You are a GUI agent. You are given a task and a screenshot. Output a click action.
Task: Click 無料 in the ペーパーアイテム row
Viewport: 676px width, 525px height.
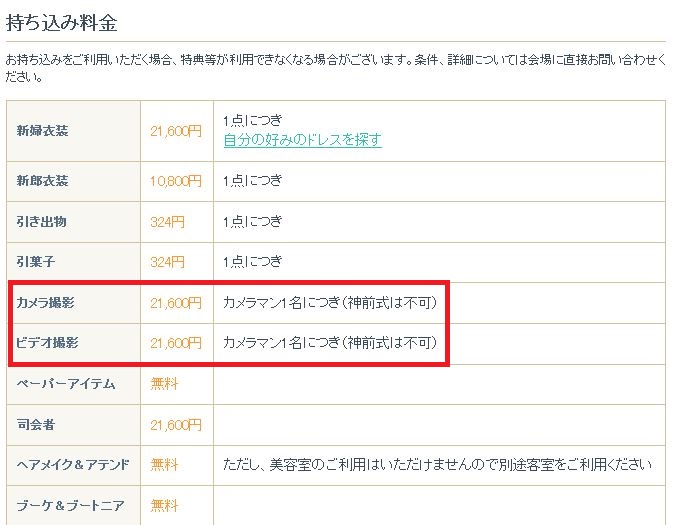(x=164, y=383)
